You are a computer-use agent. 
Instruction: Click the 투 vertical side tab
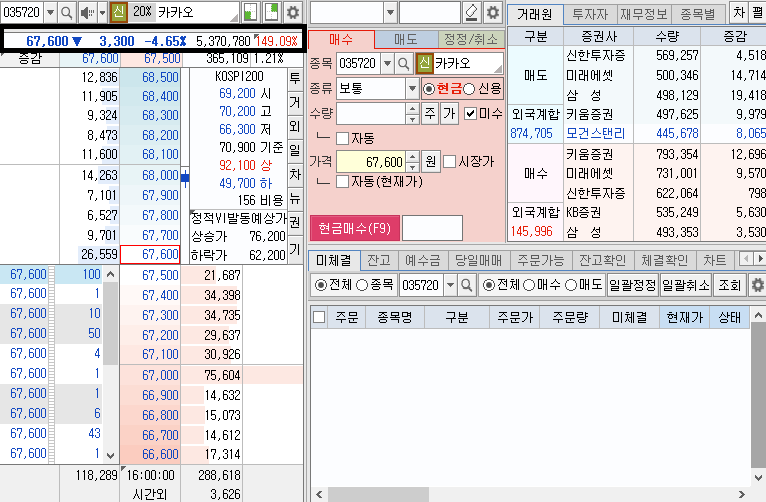[x=295, y=78]
